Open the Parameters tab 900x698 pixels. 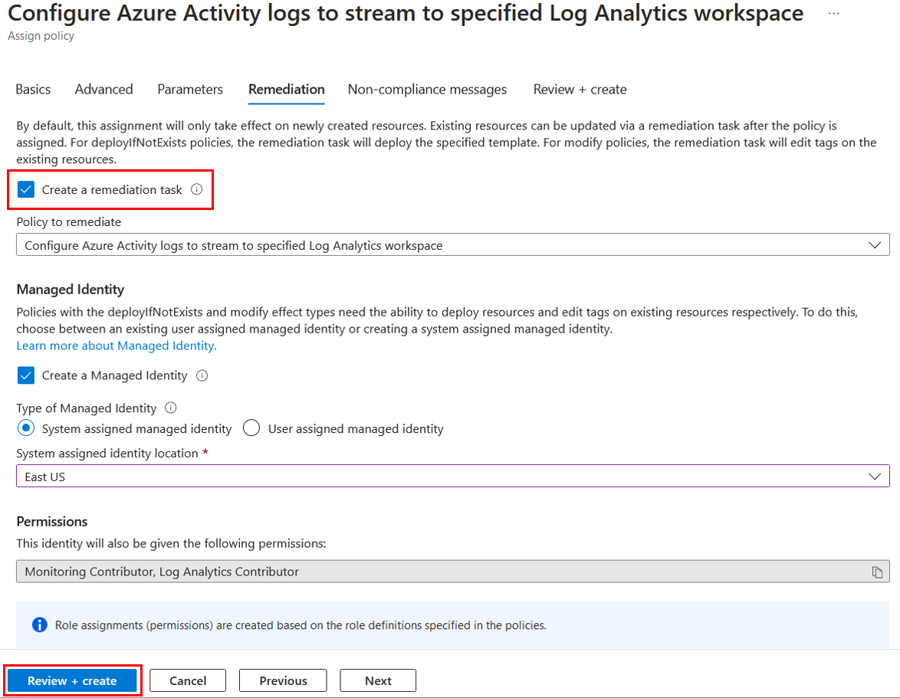(x=190, y=89)
